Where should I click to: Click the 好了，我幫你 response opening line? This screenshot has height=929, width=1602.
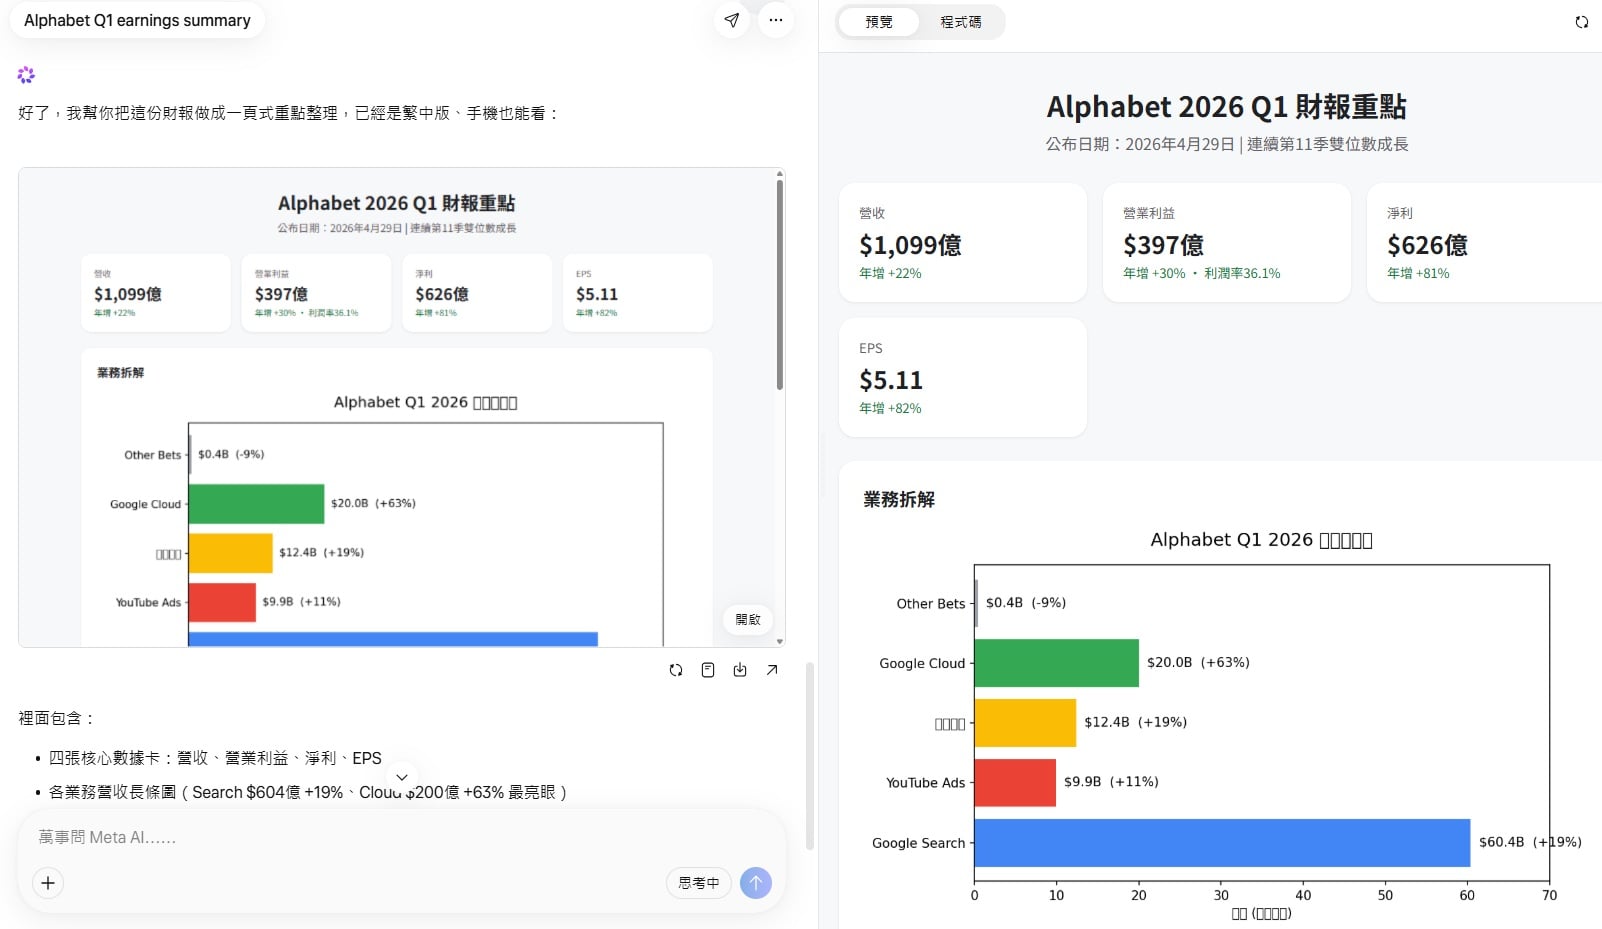point(288,113)
